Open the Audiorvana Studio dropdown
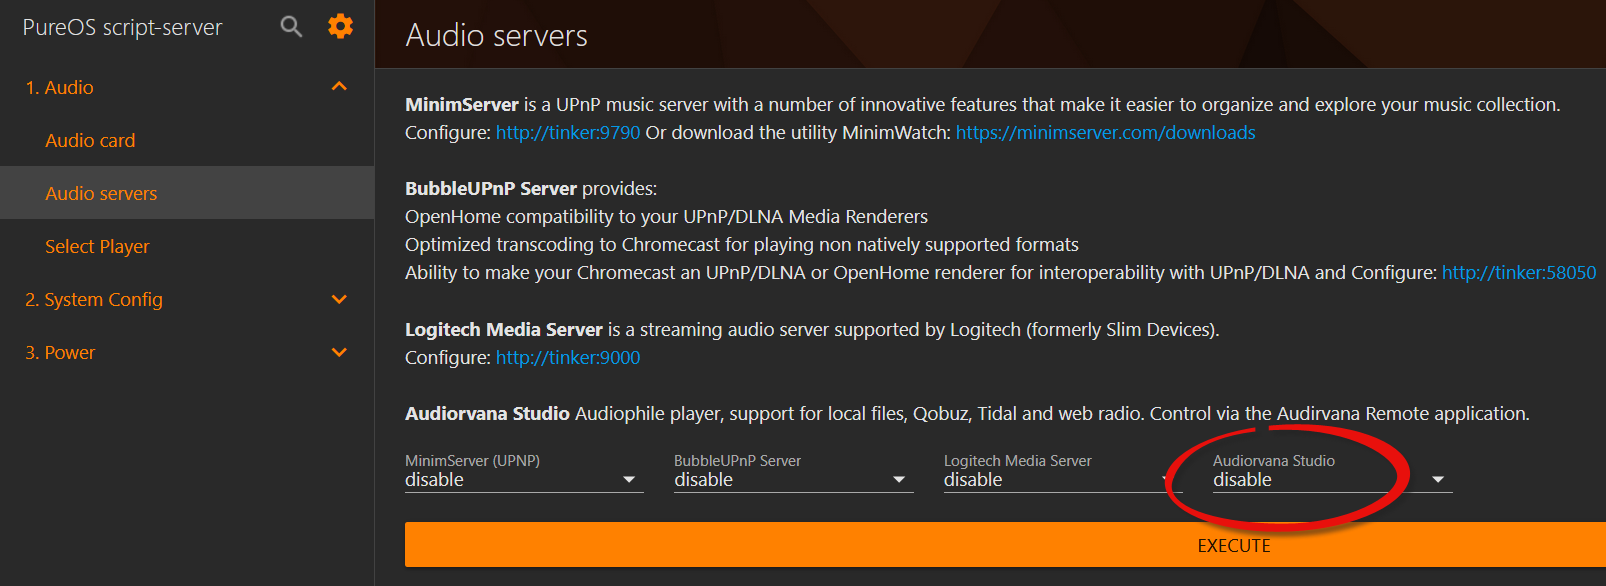 coord(1332,480)
